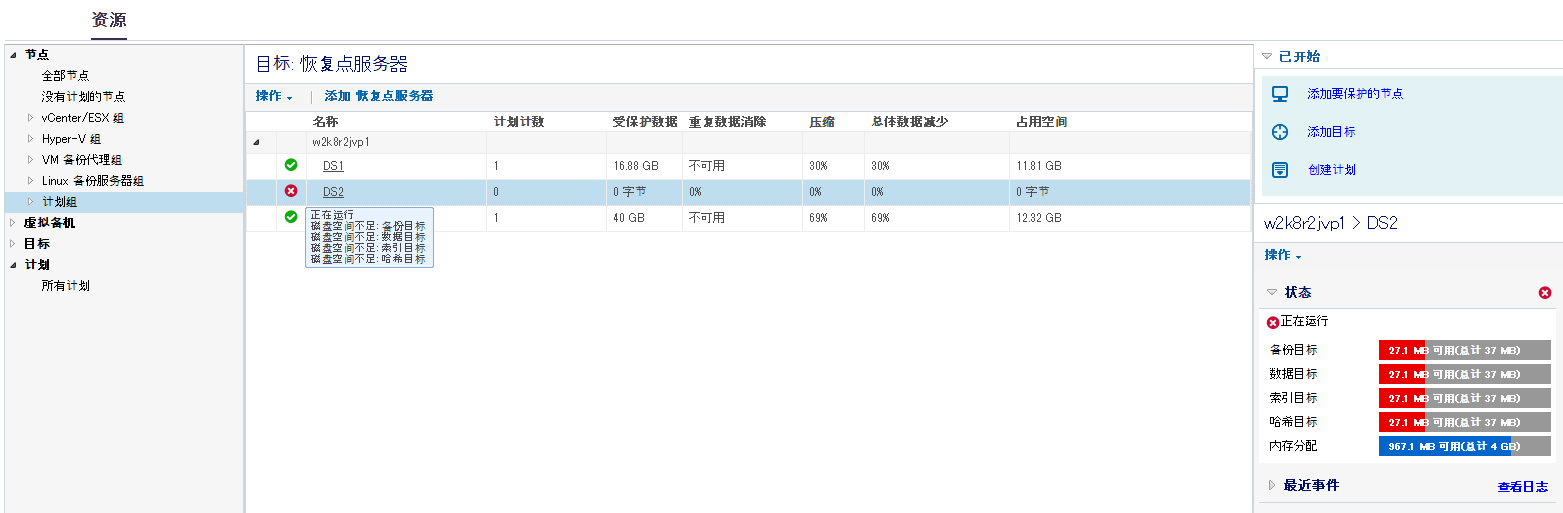The width and height of the screenshot is (1563, 513).
Task: Collapse the 节点 tree section
Action: [13, 55]
